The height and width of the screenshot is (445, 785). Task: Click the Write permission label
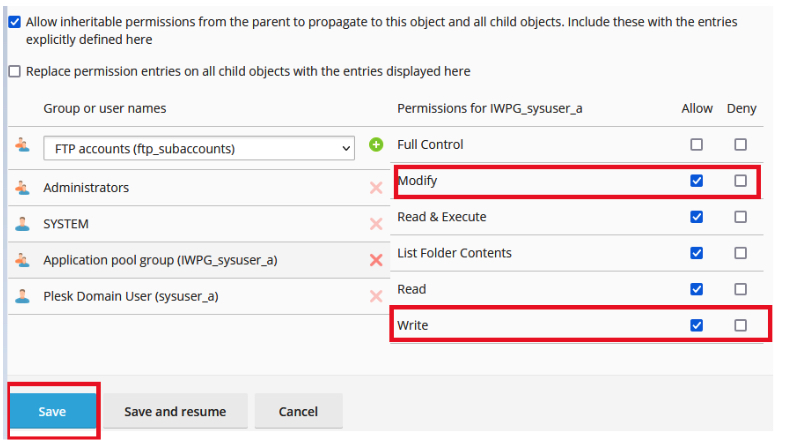tap(413, 325)
